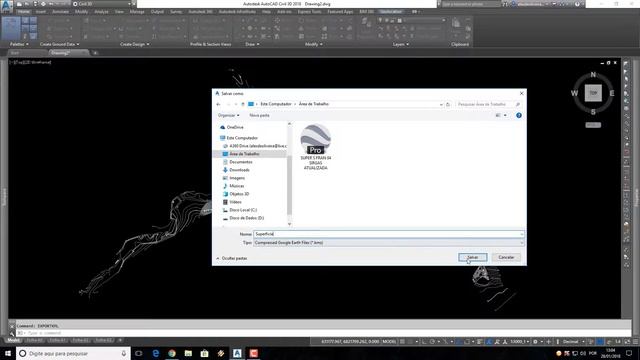Click the Nome filename input field
The height and width of the screenshot is (360, 640).
386,234
